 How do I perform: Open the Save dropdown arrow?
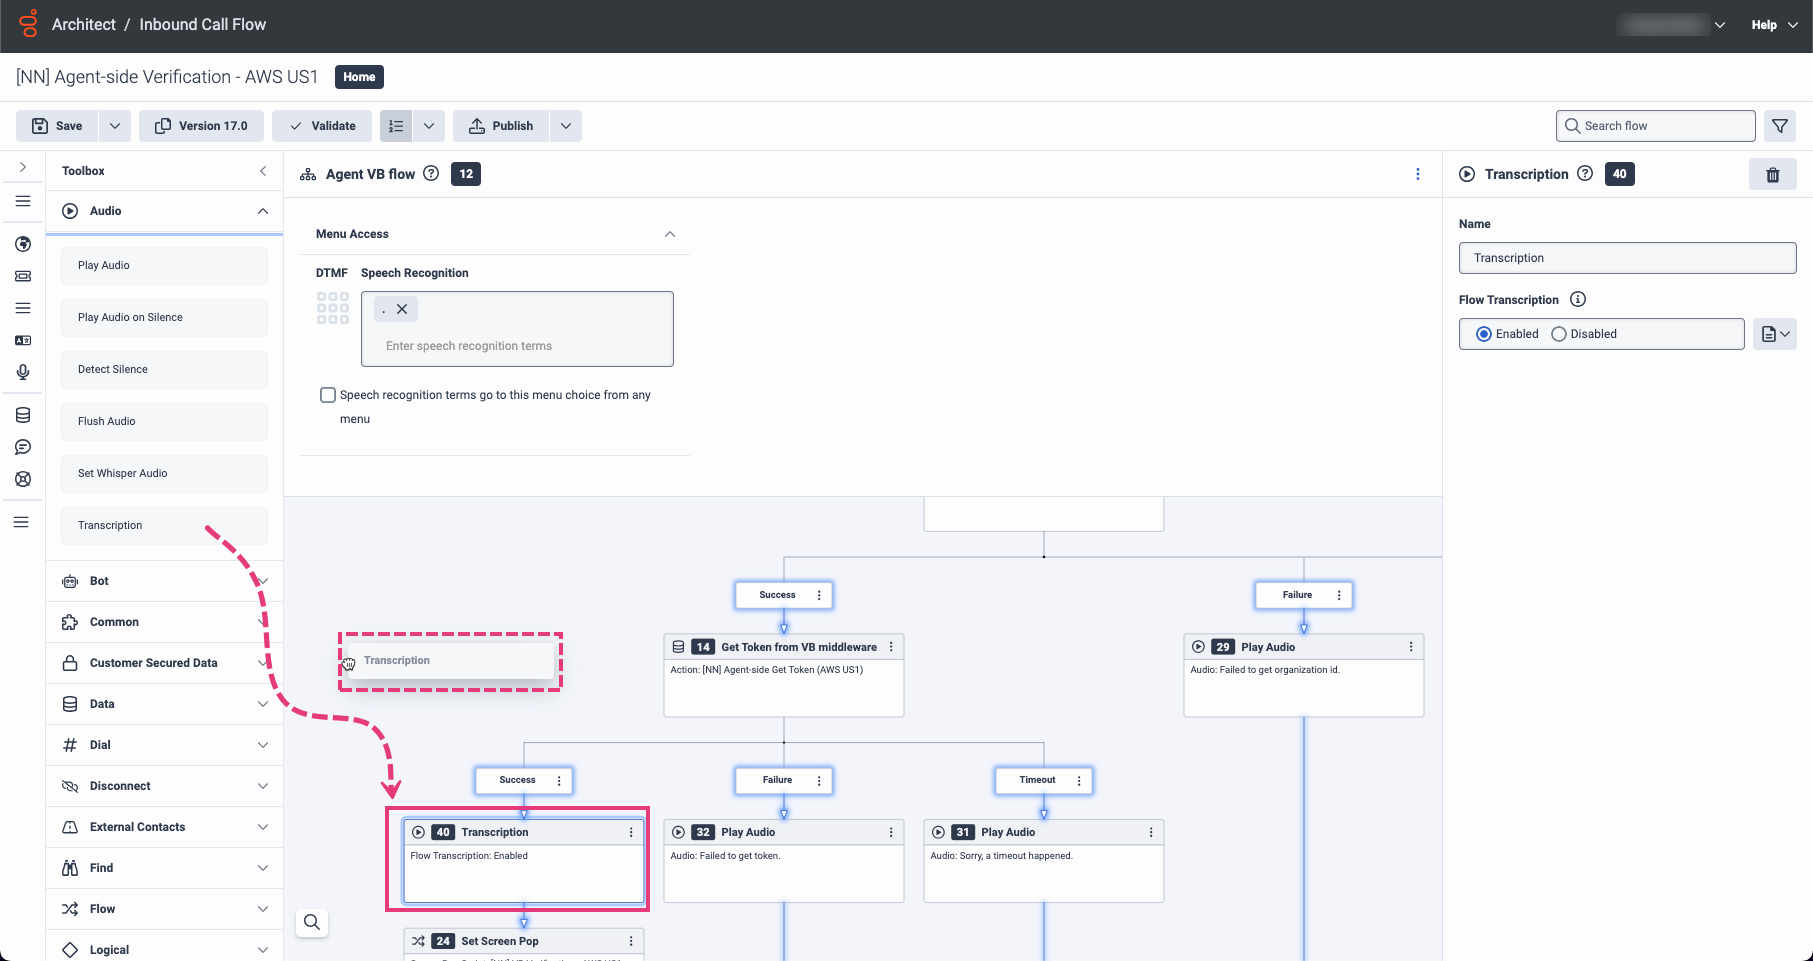coord(115,126)
